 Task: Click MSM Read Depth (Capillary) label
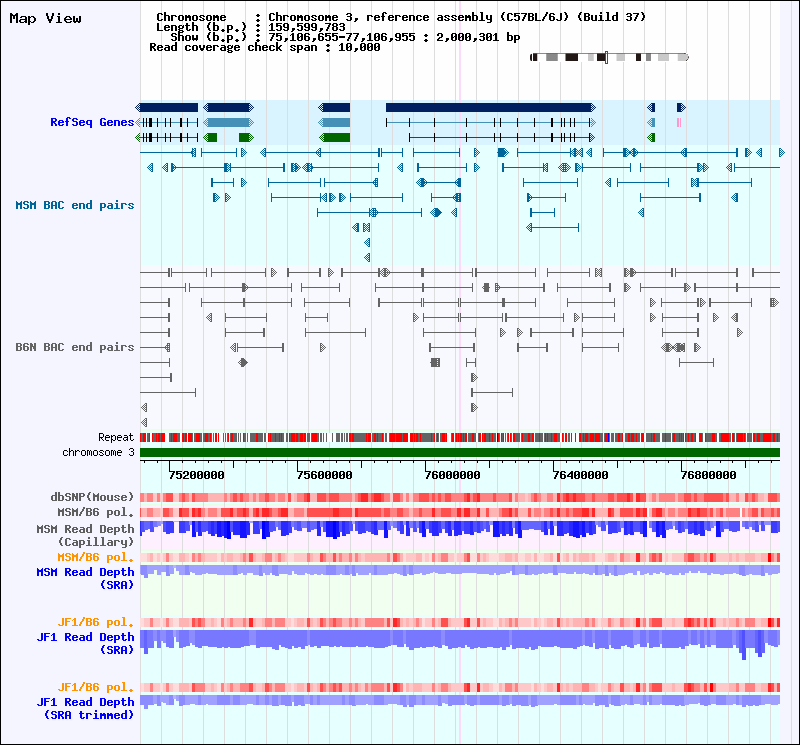coord(85,535)
